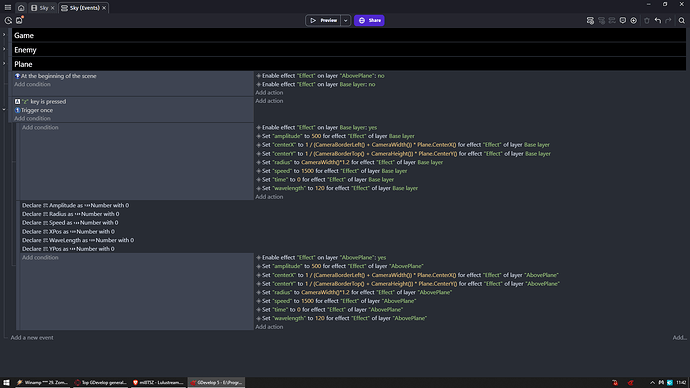Open the search in events icon
This screenshot has width=690, height=388.
pyautogui.click(x=682, y=21)
